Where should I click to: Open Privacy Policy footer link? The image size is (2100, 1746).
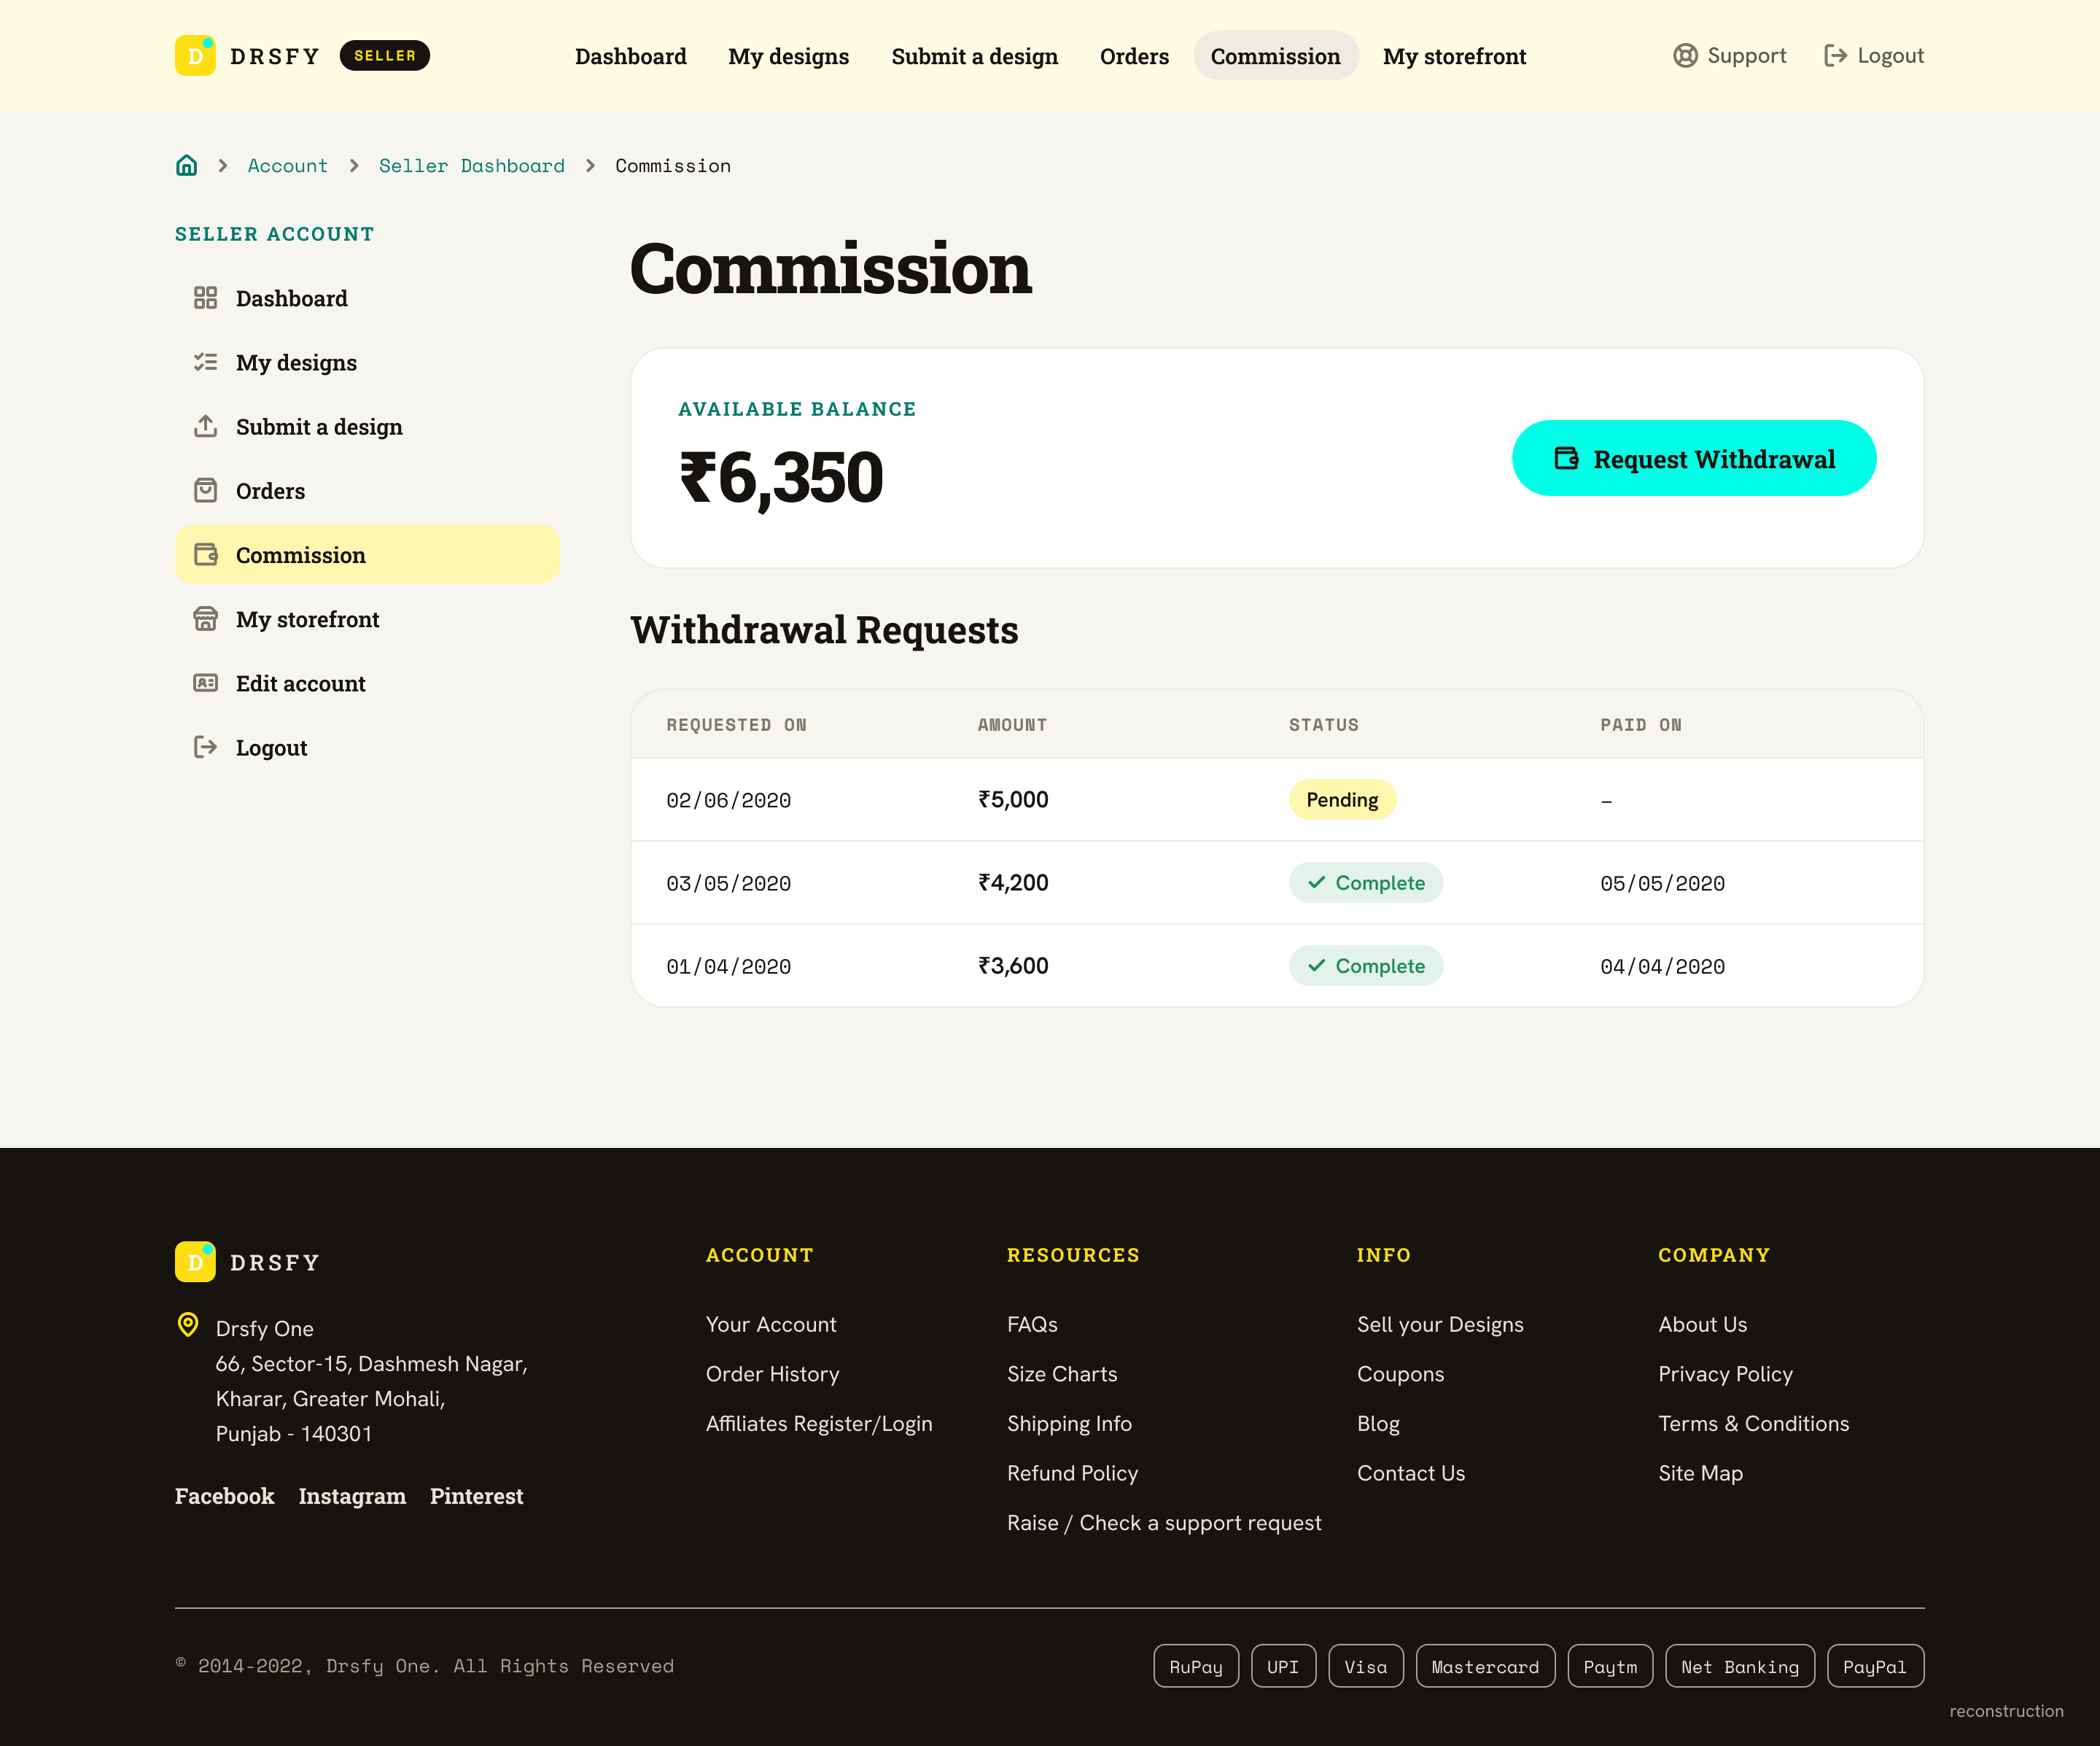pos(1725,1374)
